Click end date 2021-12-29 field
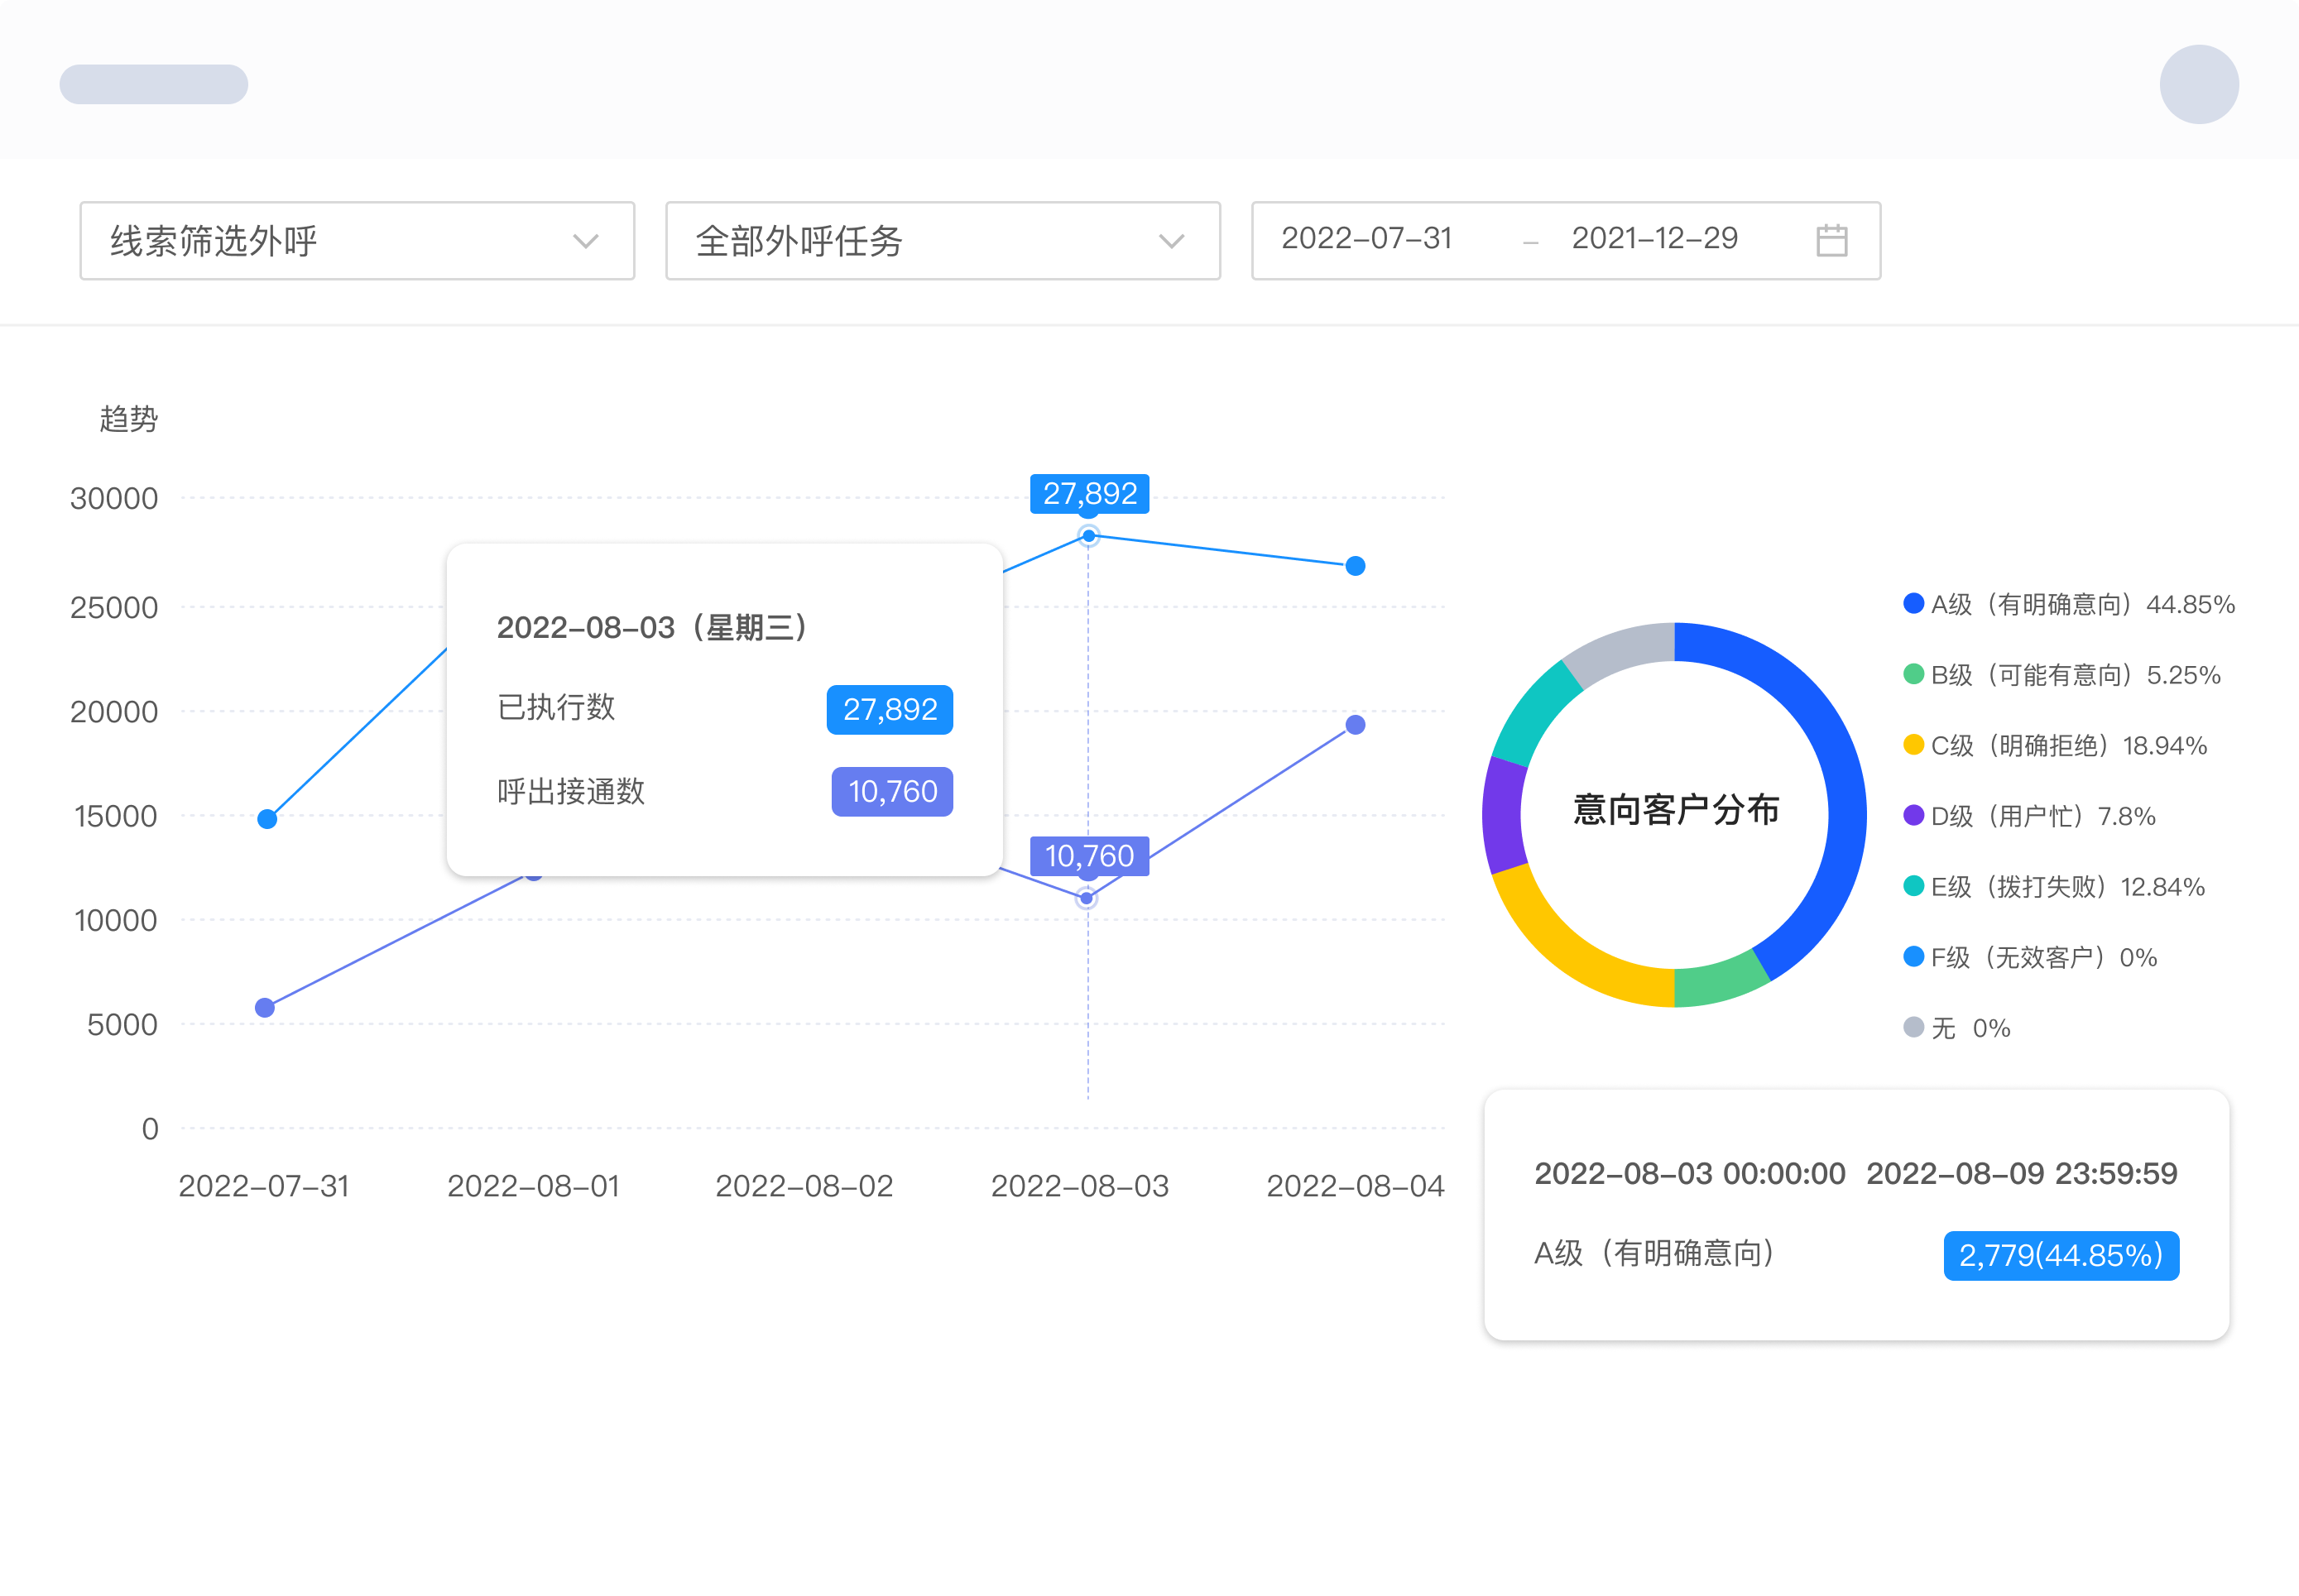Image resolution: width=2299 pixels, height=1596 pixels. point(1654,239)
